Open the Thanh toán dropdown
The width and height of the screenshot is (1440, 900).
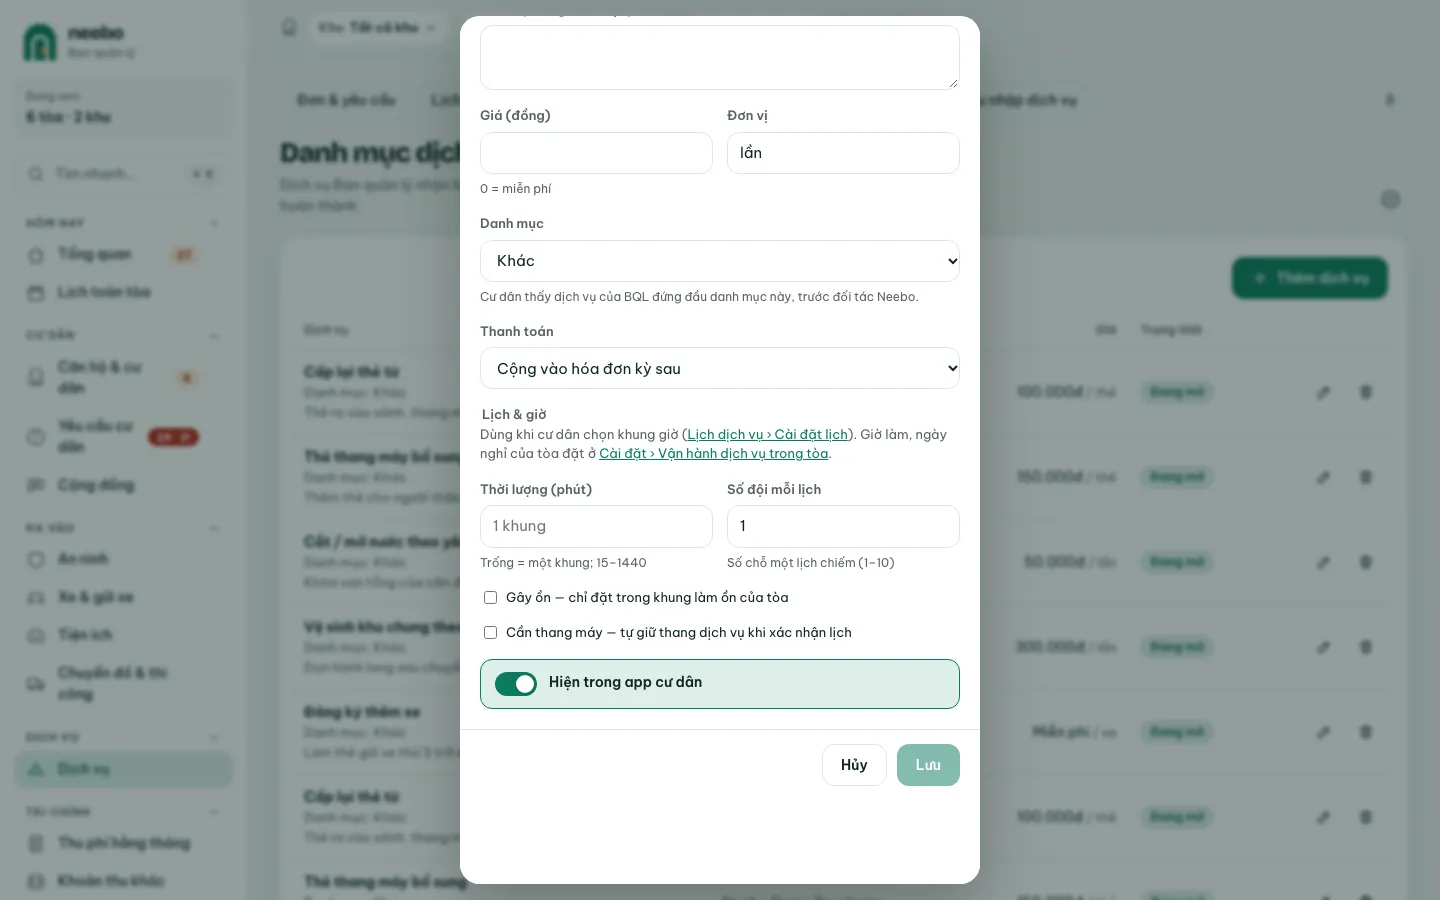point(720,368)
